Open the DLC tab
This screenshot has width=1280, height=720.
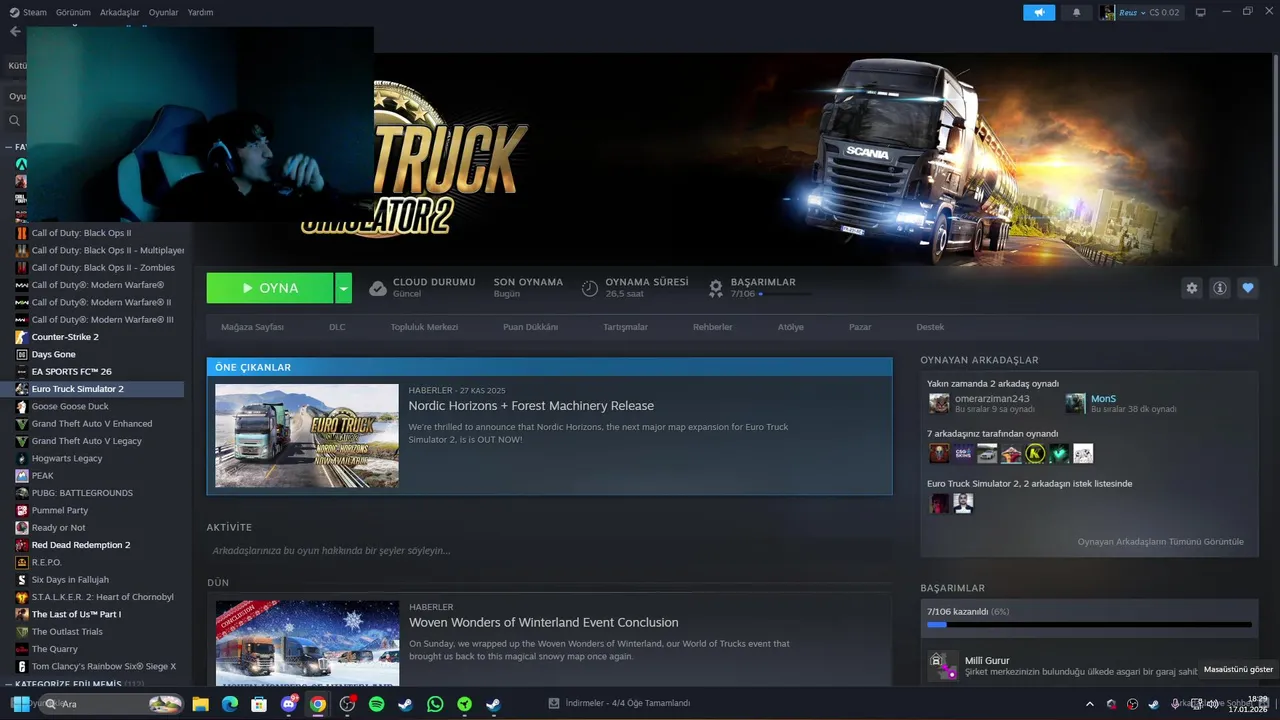click(x=337, y=327)
